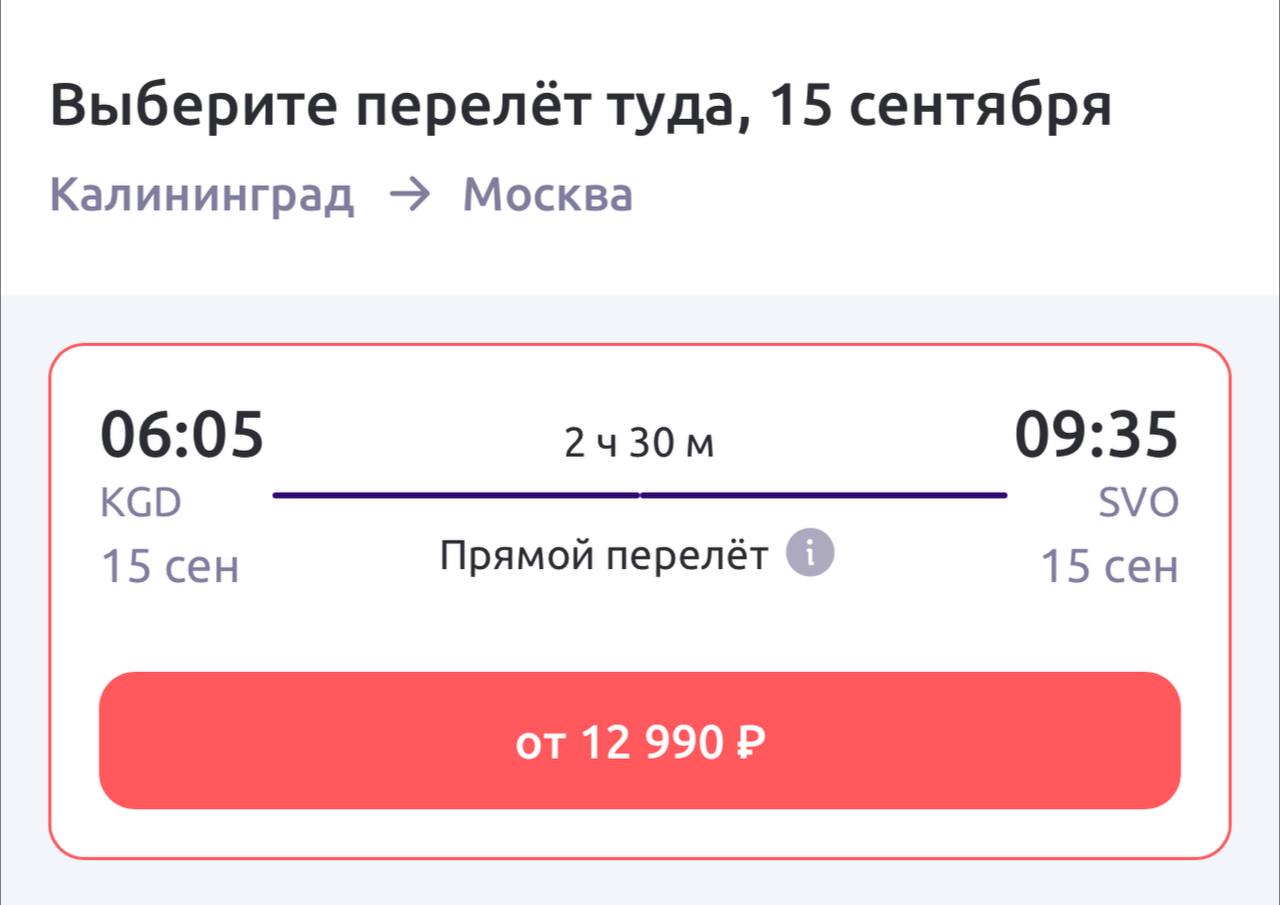
Task: Click the '15 сен' date under KGD
Action: [170, 568]
